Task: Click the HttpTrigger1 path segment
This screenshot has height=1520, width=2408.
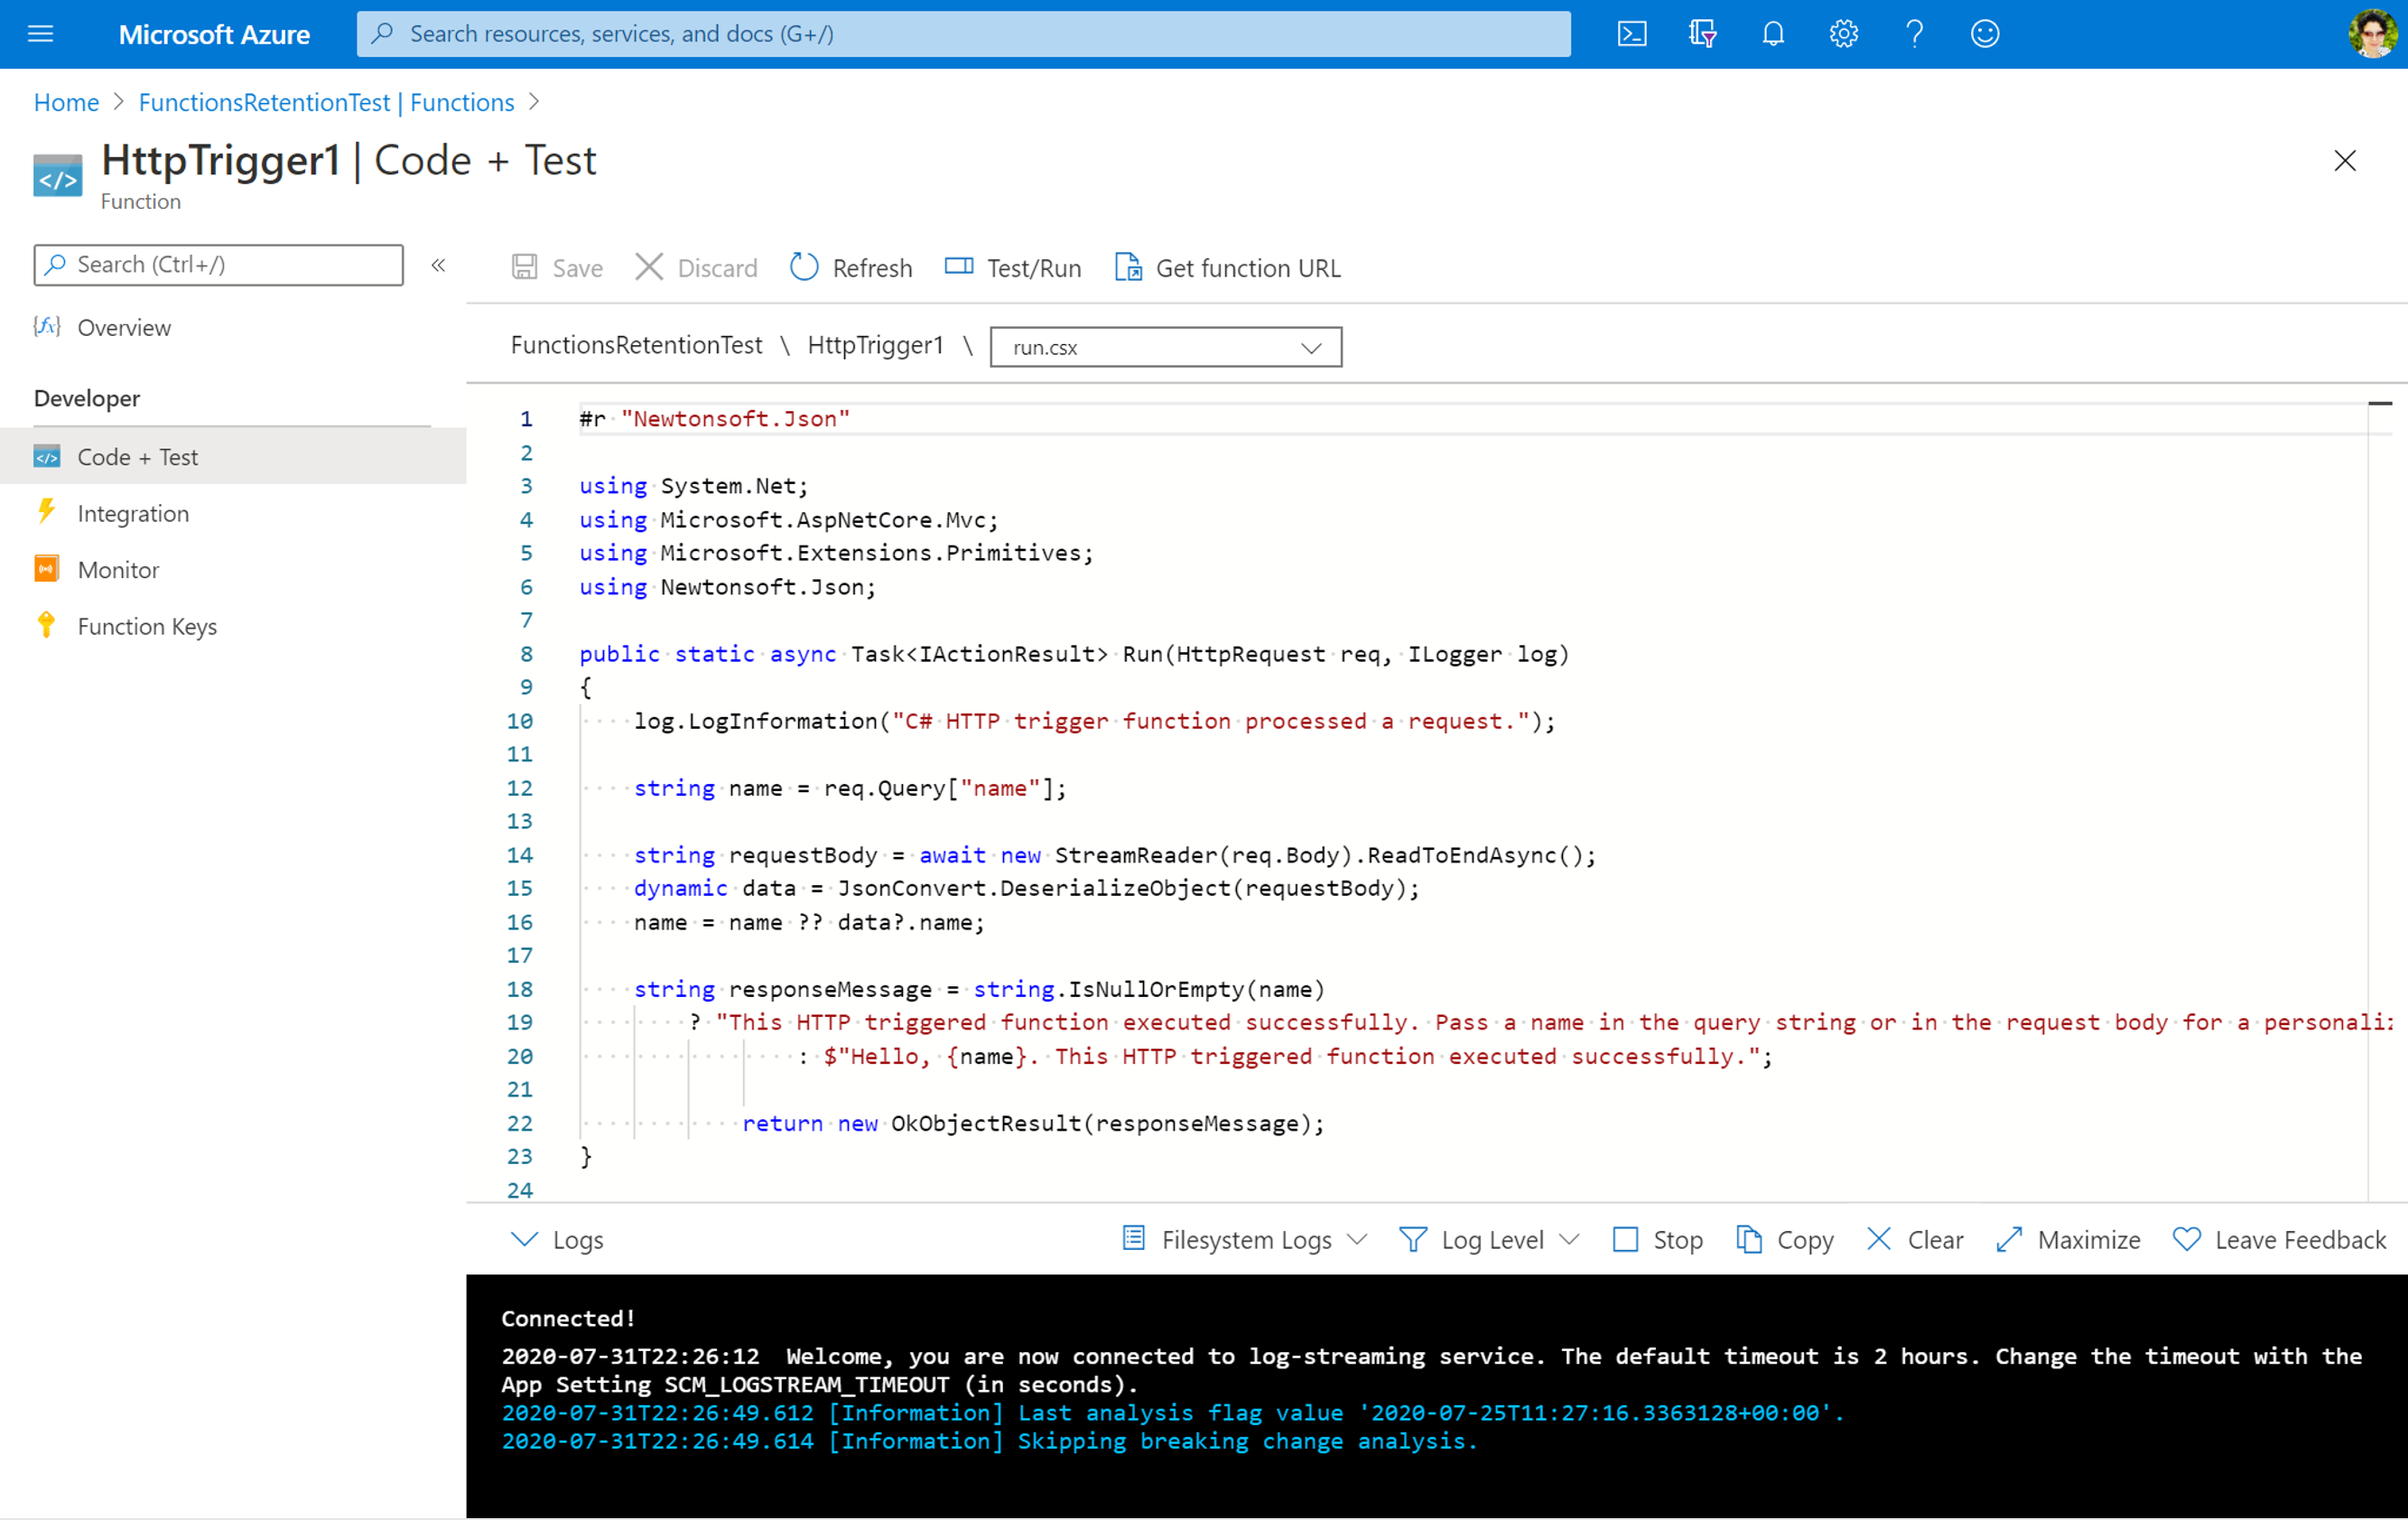Action: [x=875, y=345]
